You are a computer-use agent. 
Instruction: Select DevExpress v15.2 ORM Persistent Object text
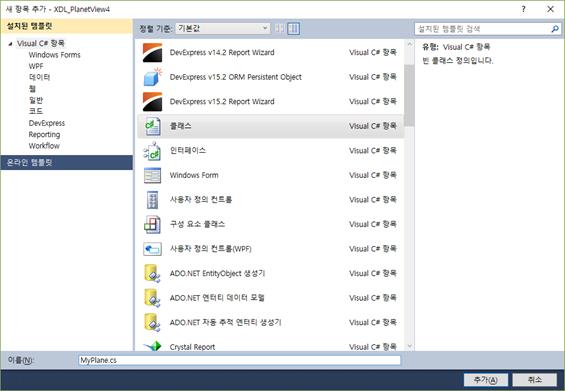(x=236, y=77)
